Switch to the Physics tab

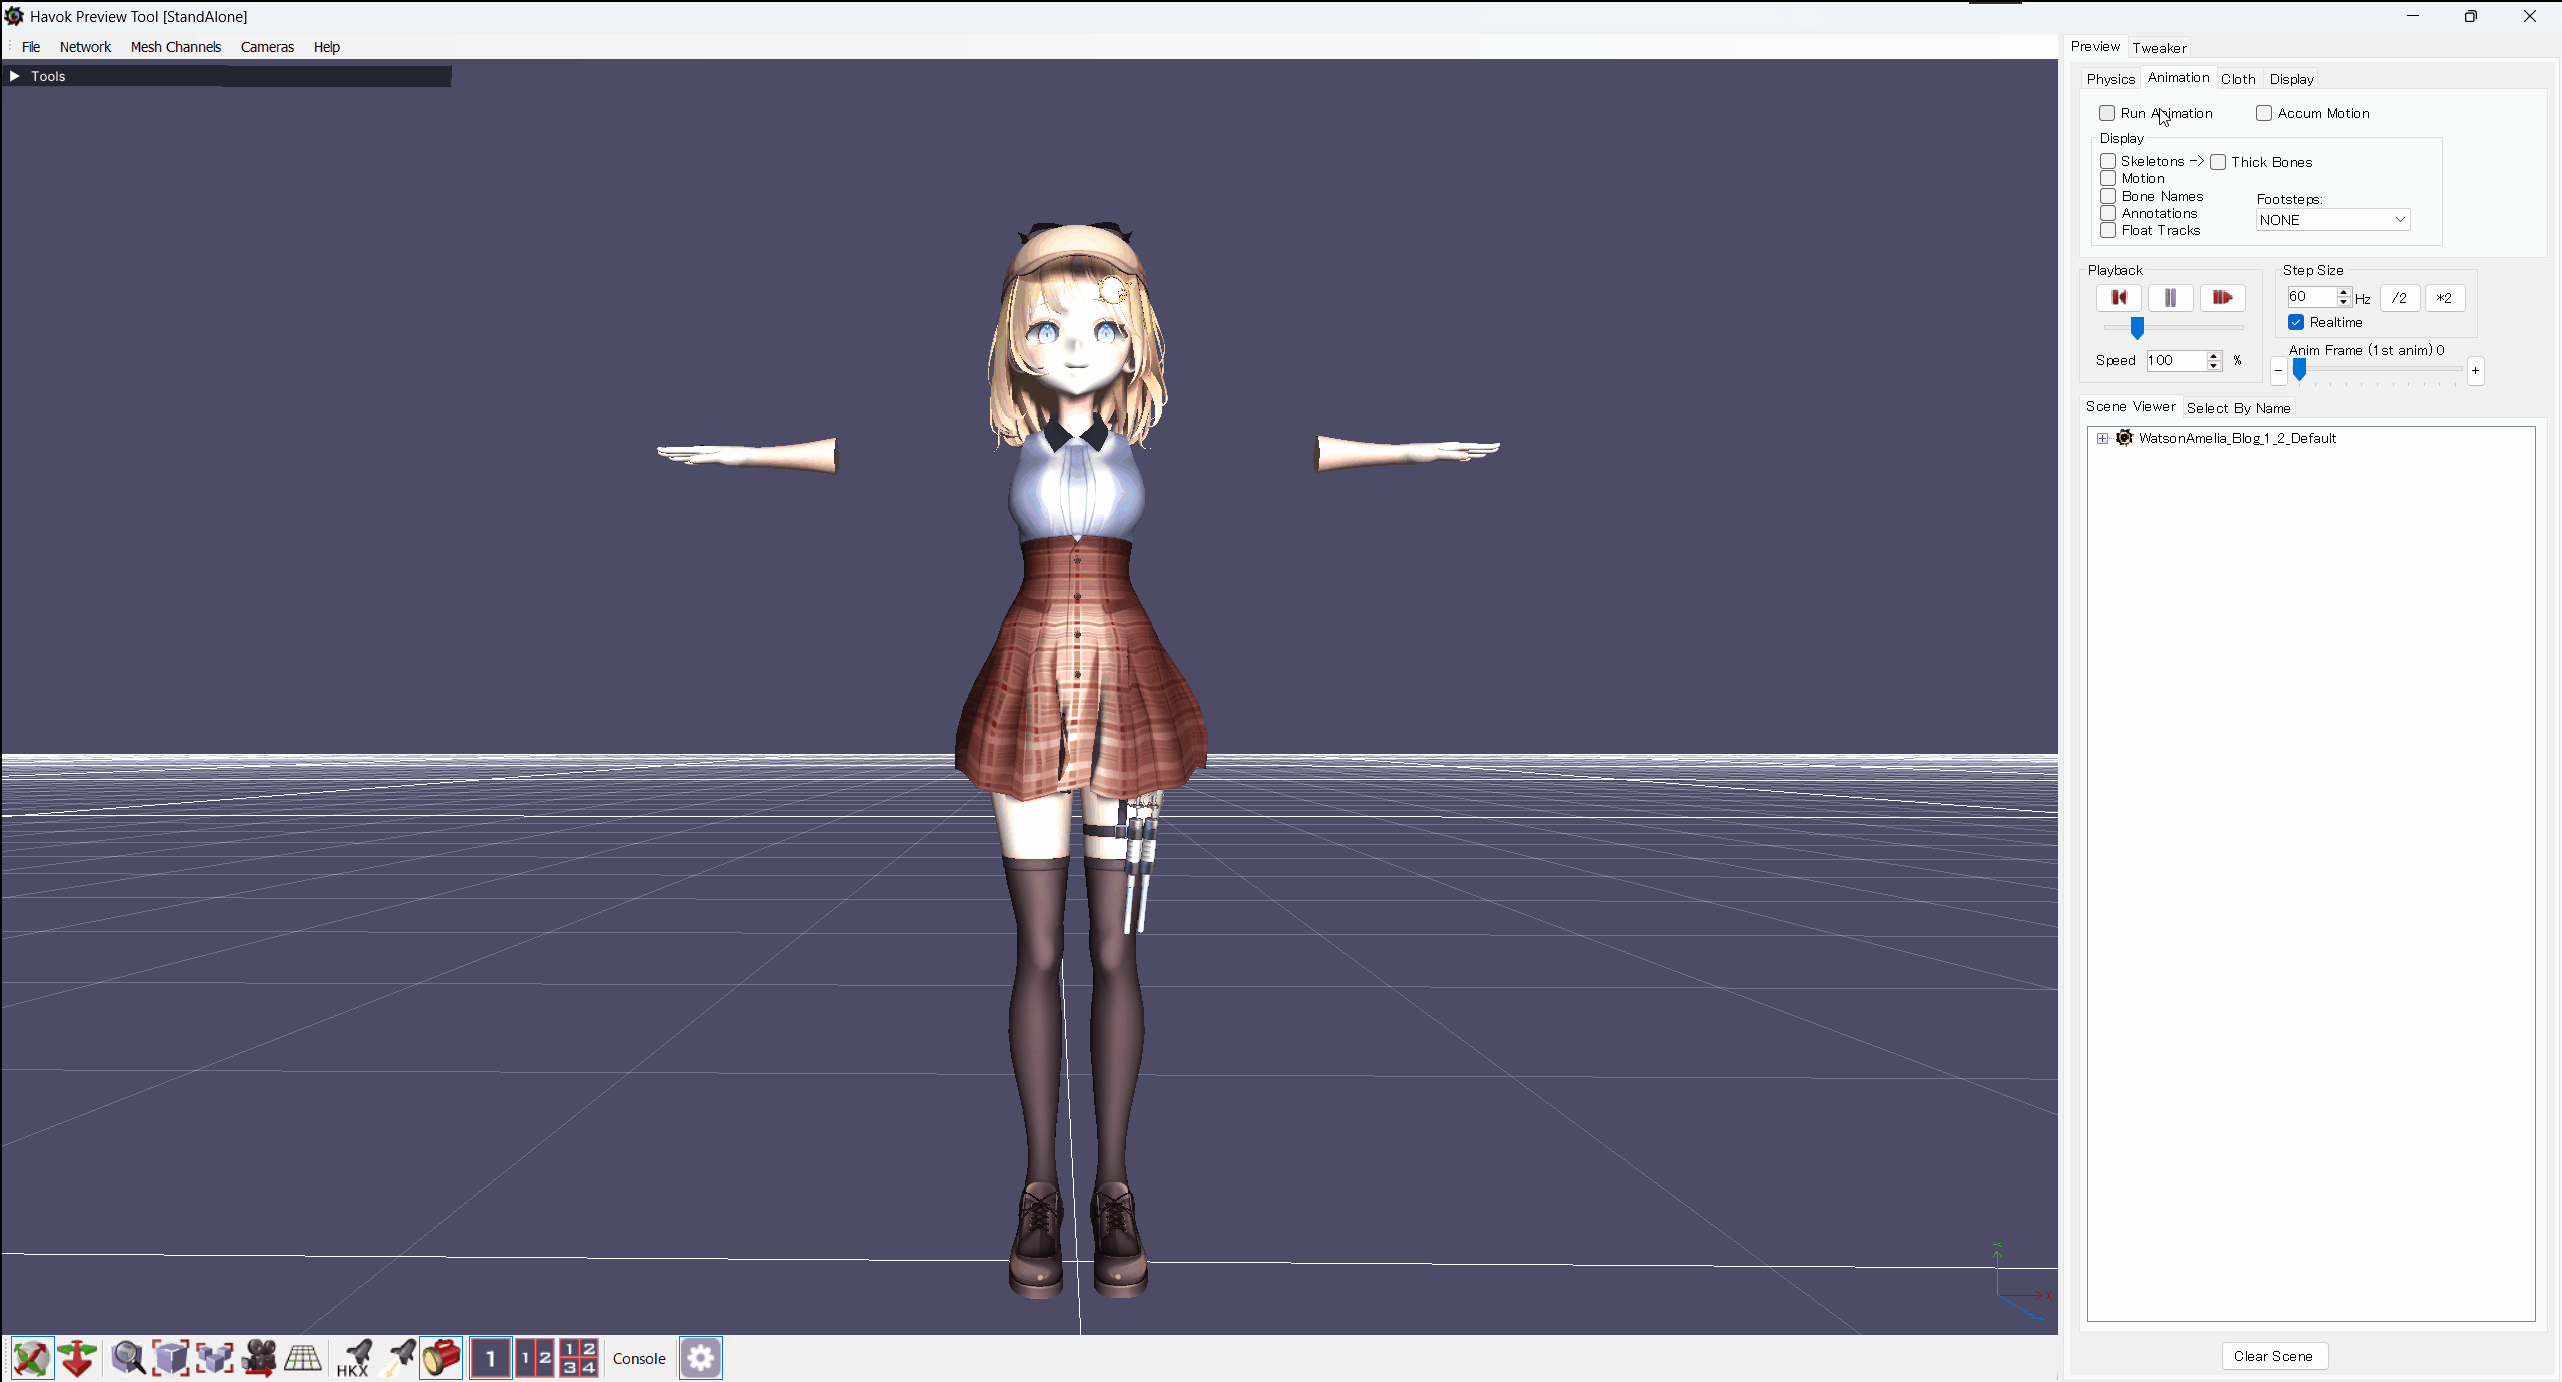click(x=2110, y=79)
